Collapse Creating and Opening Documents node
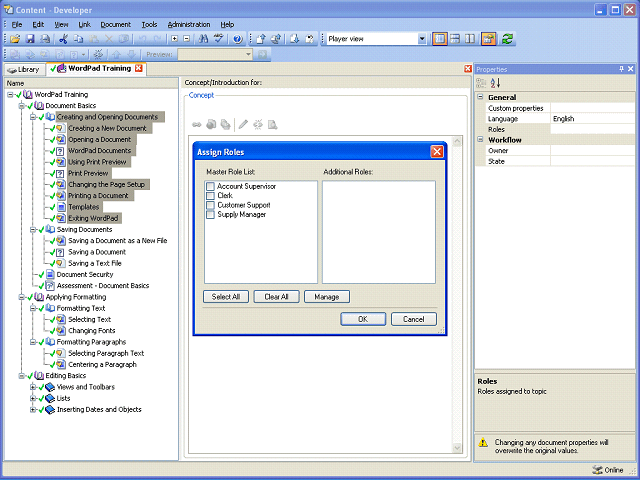Viewport: 640px width, 480px height. (x=33, y=117)
